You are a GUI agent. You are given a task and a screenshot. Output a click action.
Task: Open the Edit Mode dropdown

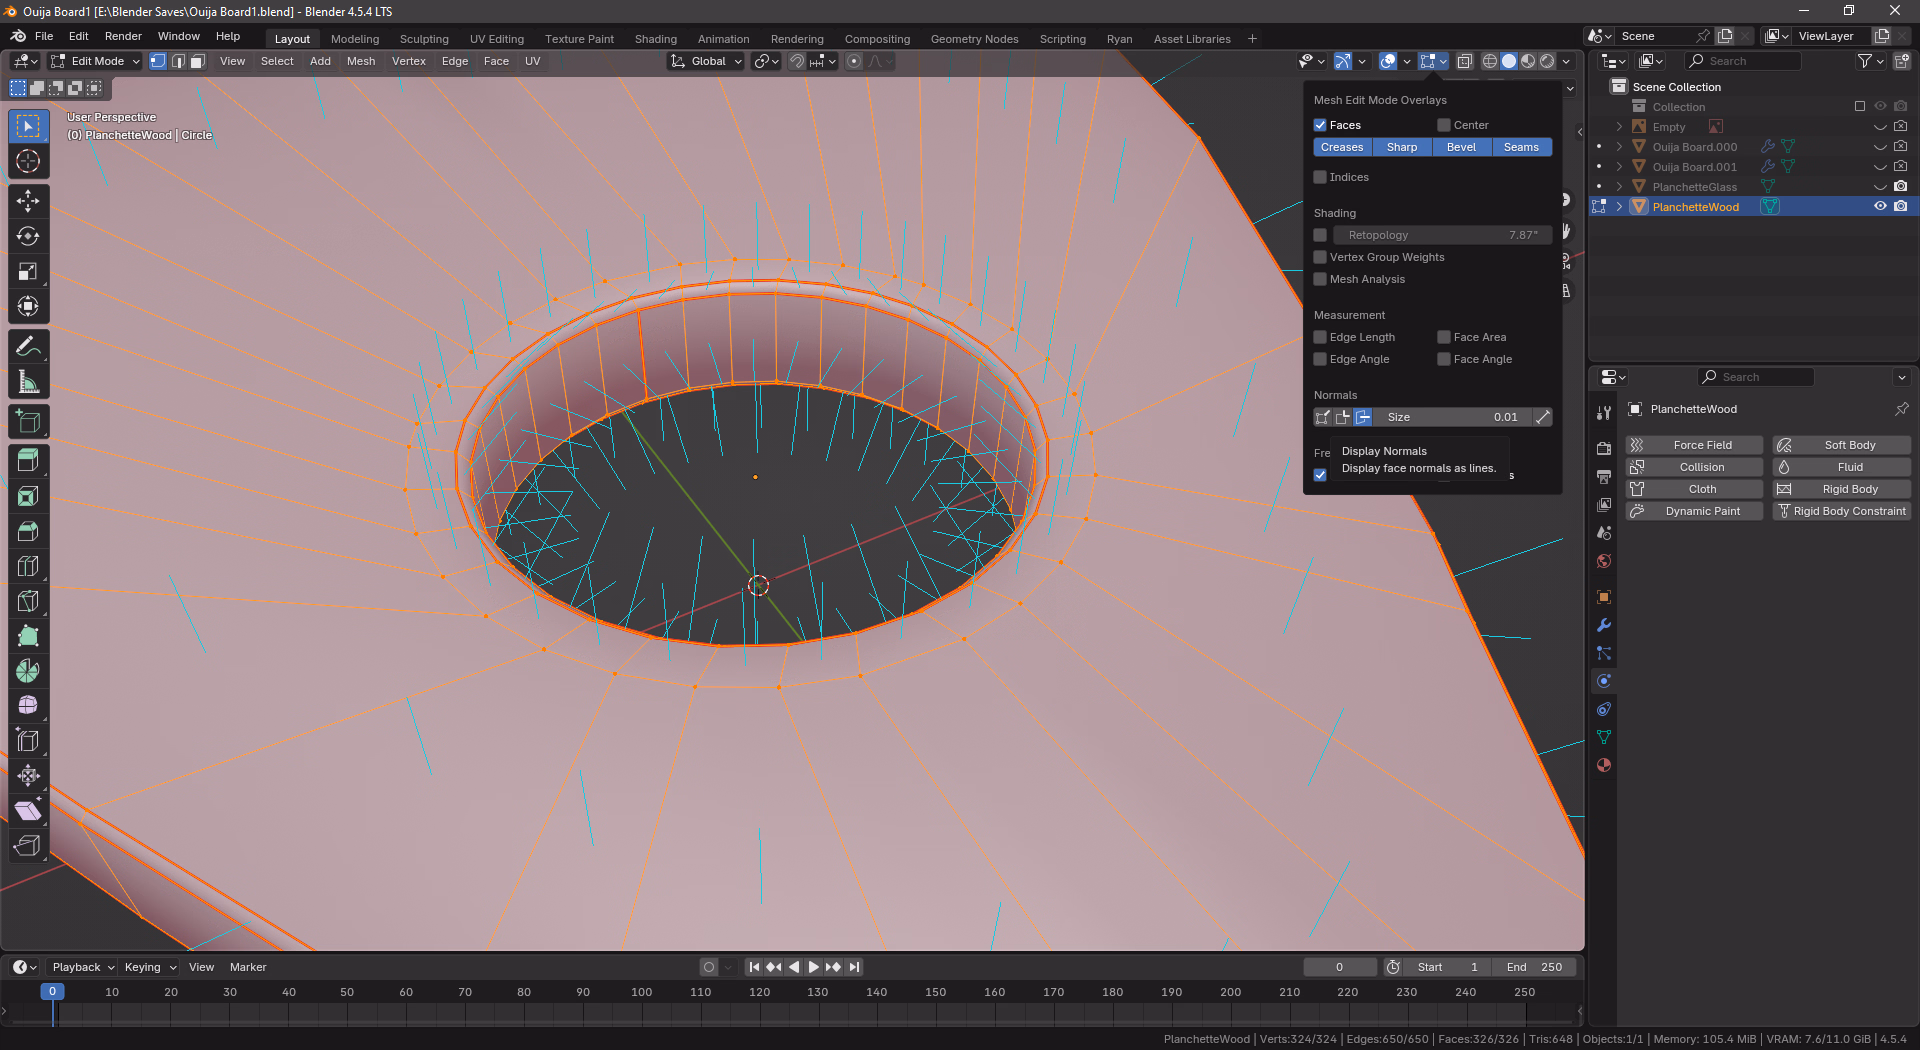pyautogui.click(x=96, y=61)
